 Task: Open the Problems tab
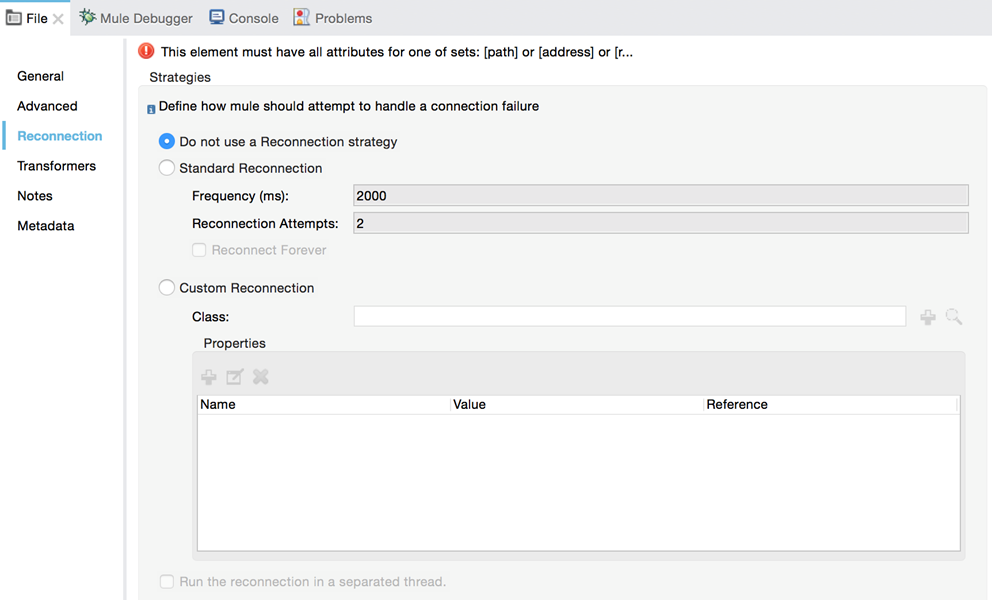pos(333,18)
